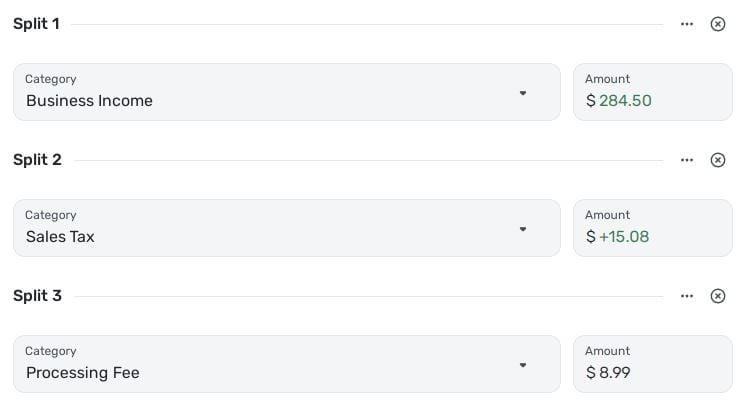Pick a category replacing Processing Fee
This screenshot has width=752, height=415.
click(270, 365)
